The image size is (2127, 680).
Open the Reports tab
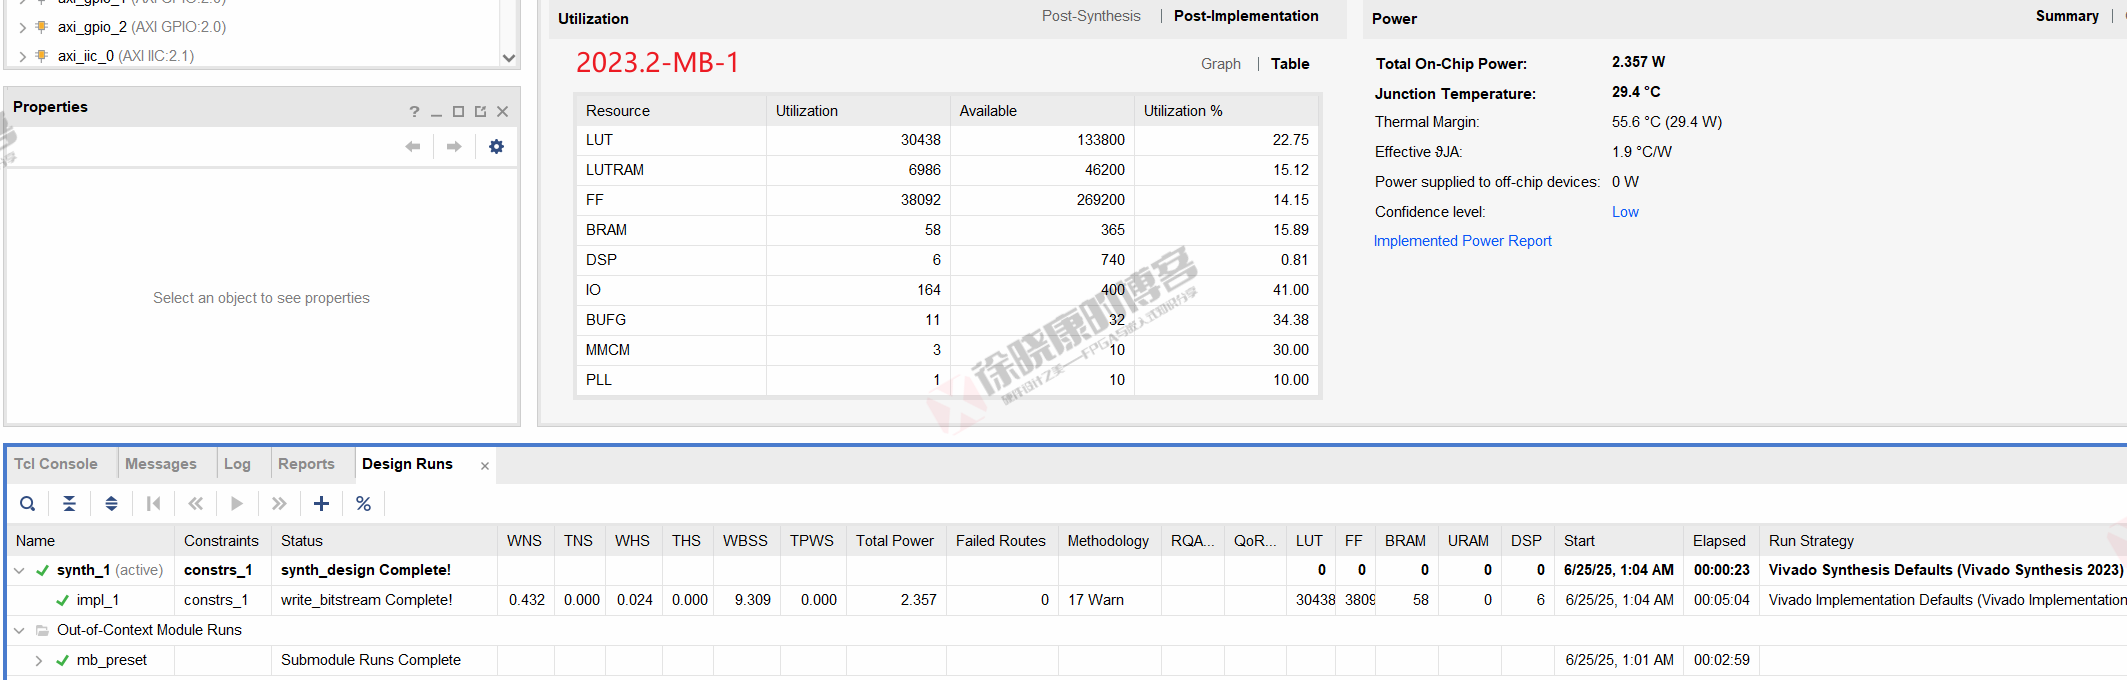pos(306,464)
